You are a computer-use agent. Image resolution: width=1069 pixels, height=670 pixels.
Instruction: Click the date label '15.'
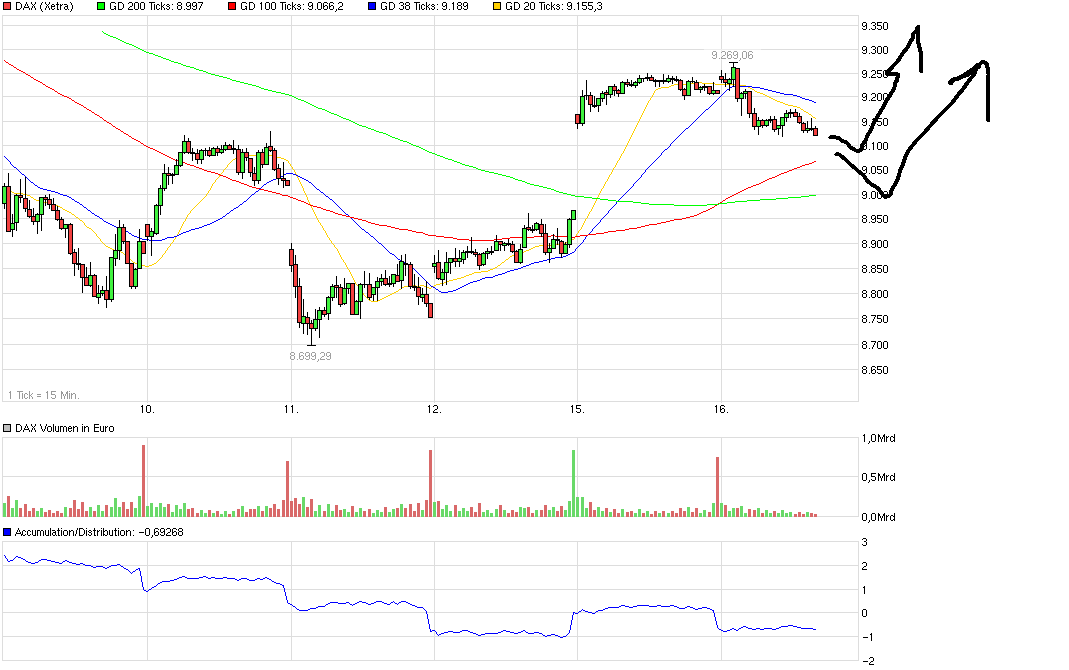(577, 409)
